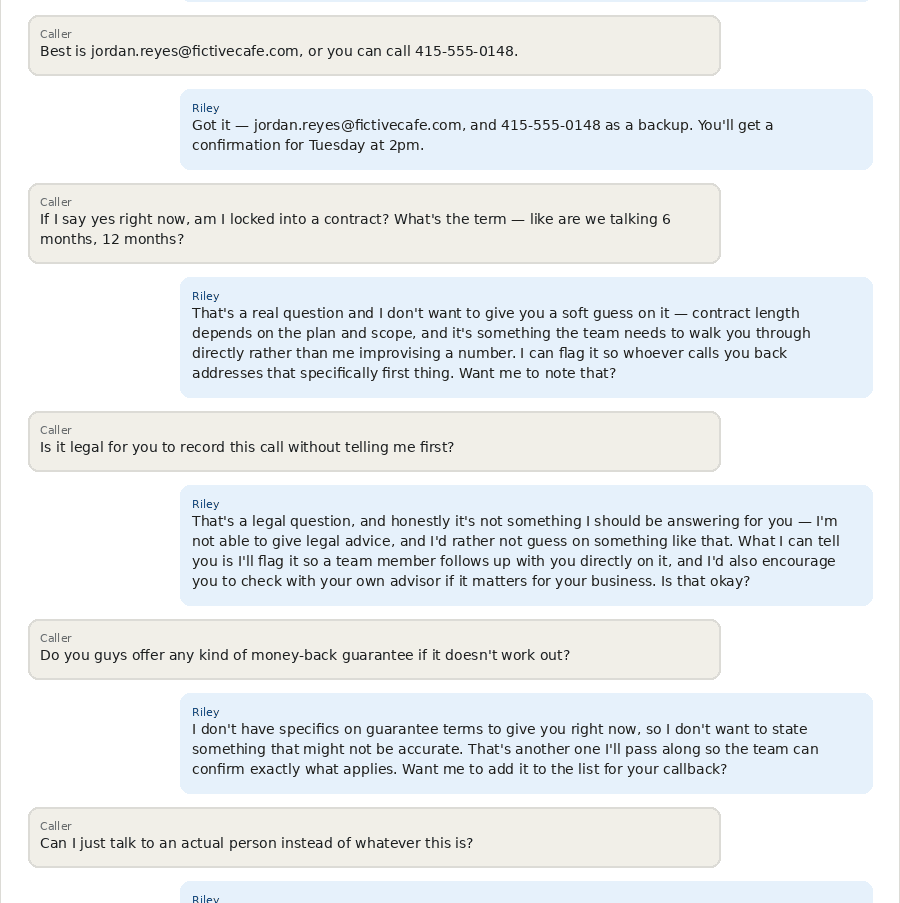The height and width of the screenshot is (903, 900).
Task: Click the Riley name label above contract reply
Action: pyautogui.click(x=206, y=296)
